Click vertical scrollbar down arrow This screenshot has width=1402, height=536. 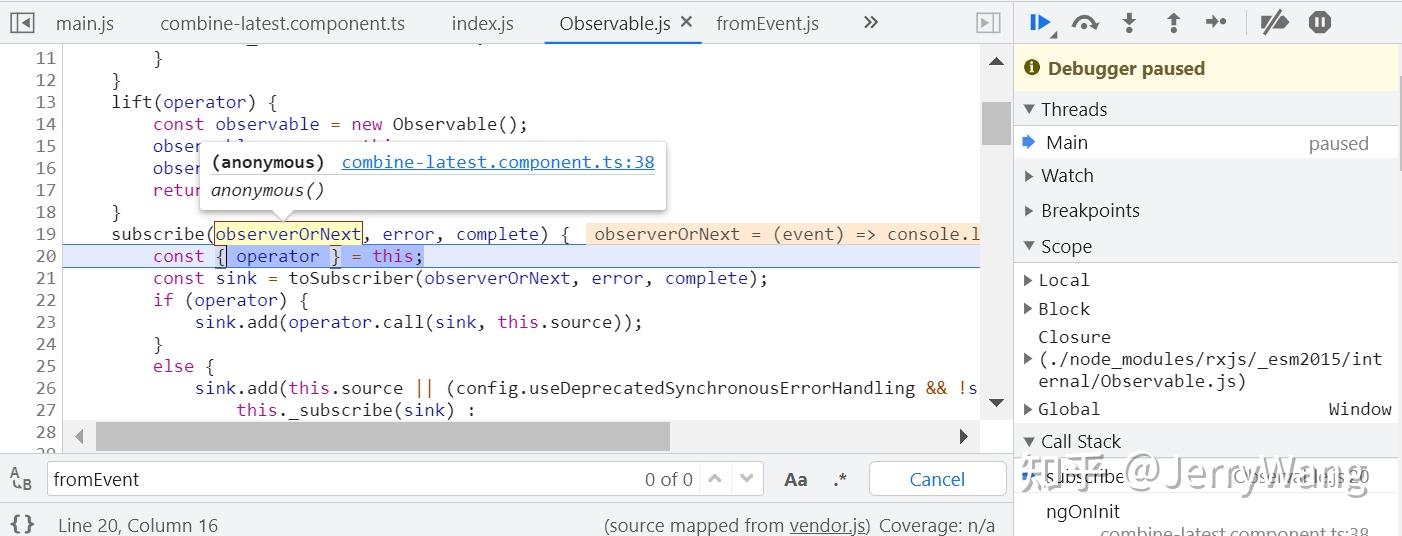996,402
